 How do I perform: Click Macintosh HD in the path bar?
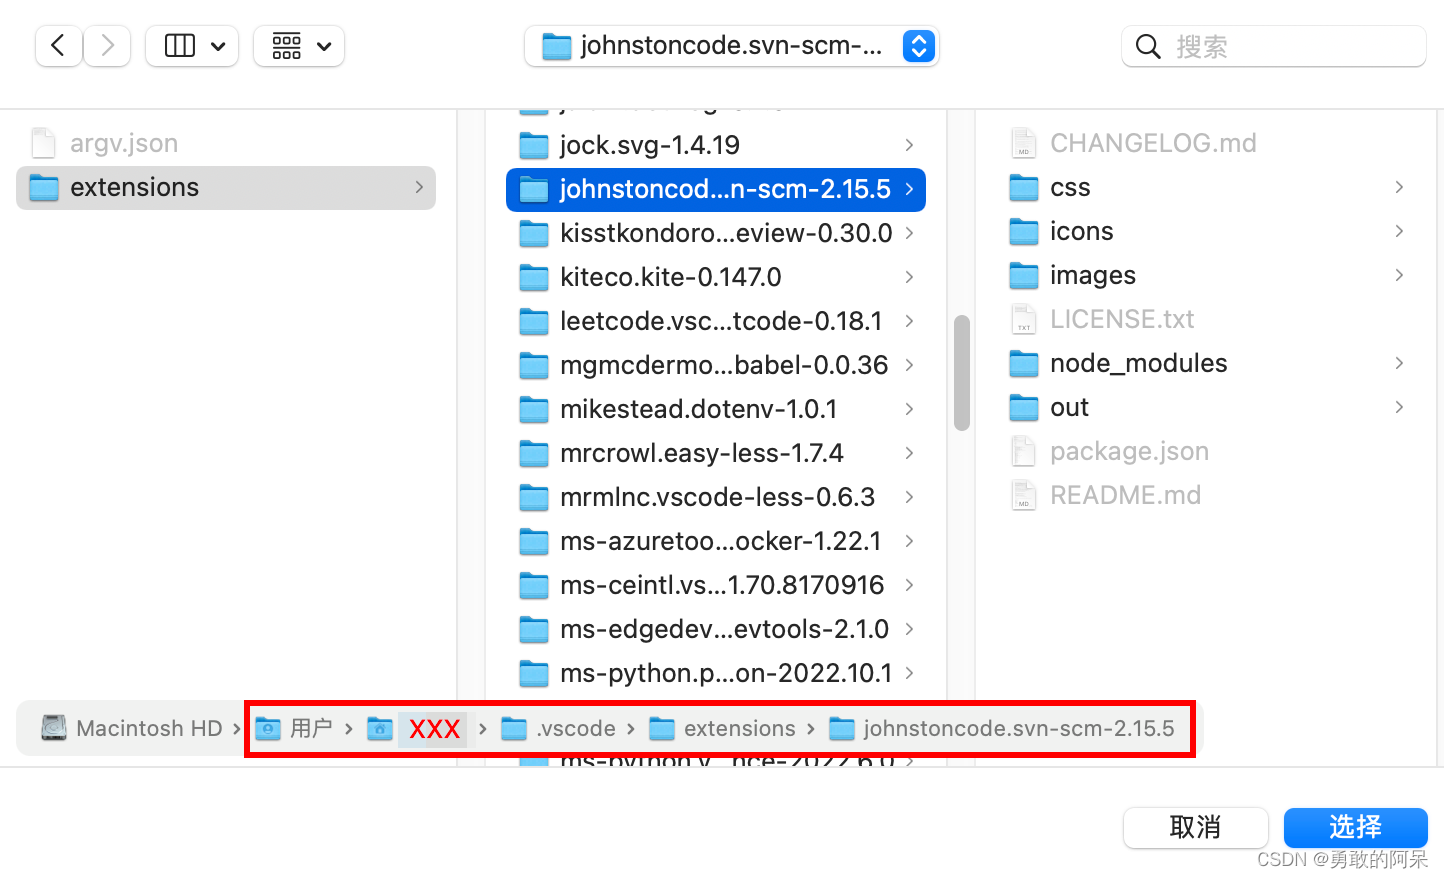132,728
